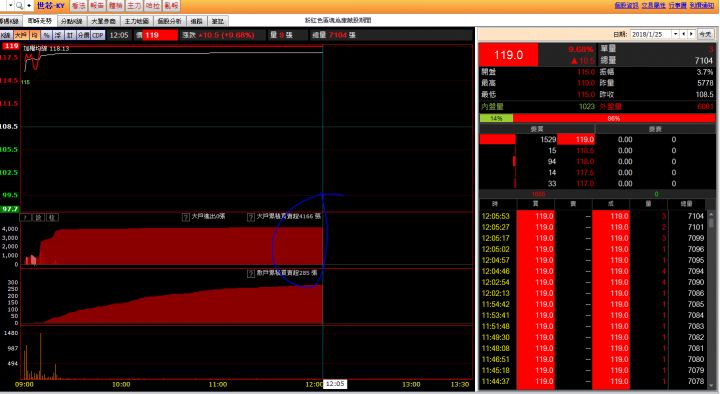Toggle the 浮 chart option button
The height and width of the screenshot is (394, 720).
click(58, 35)
